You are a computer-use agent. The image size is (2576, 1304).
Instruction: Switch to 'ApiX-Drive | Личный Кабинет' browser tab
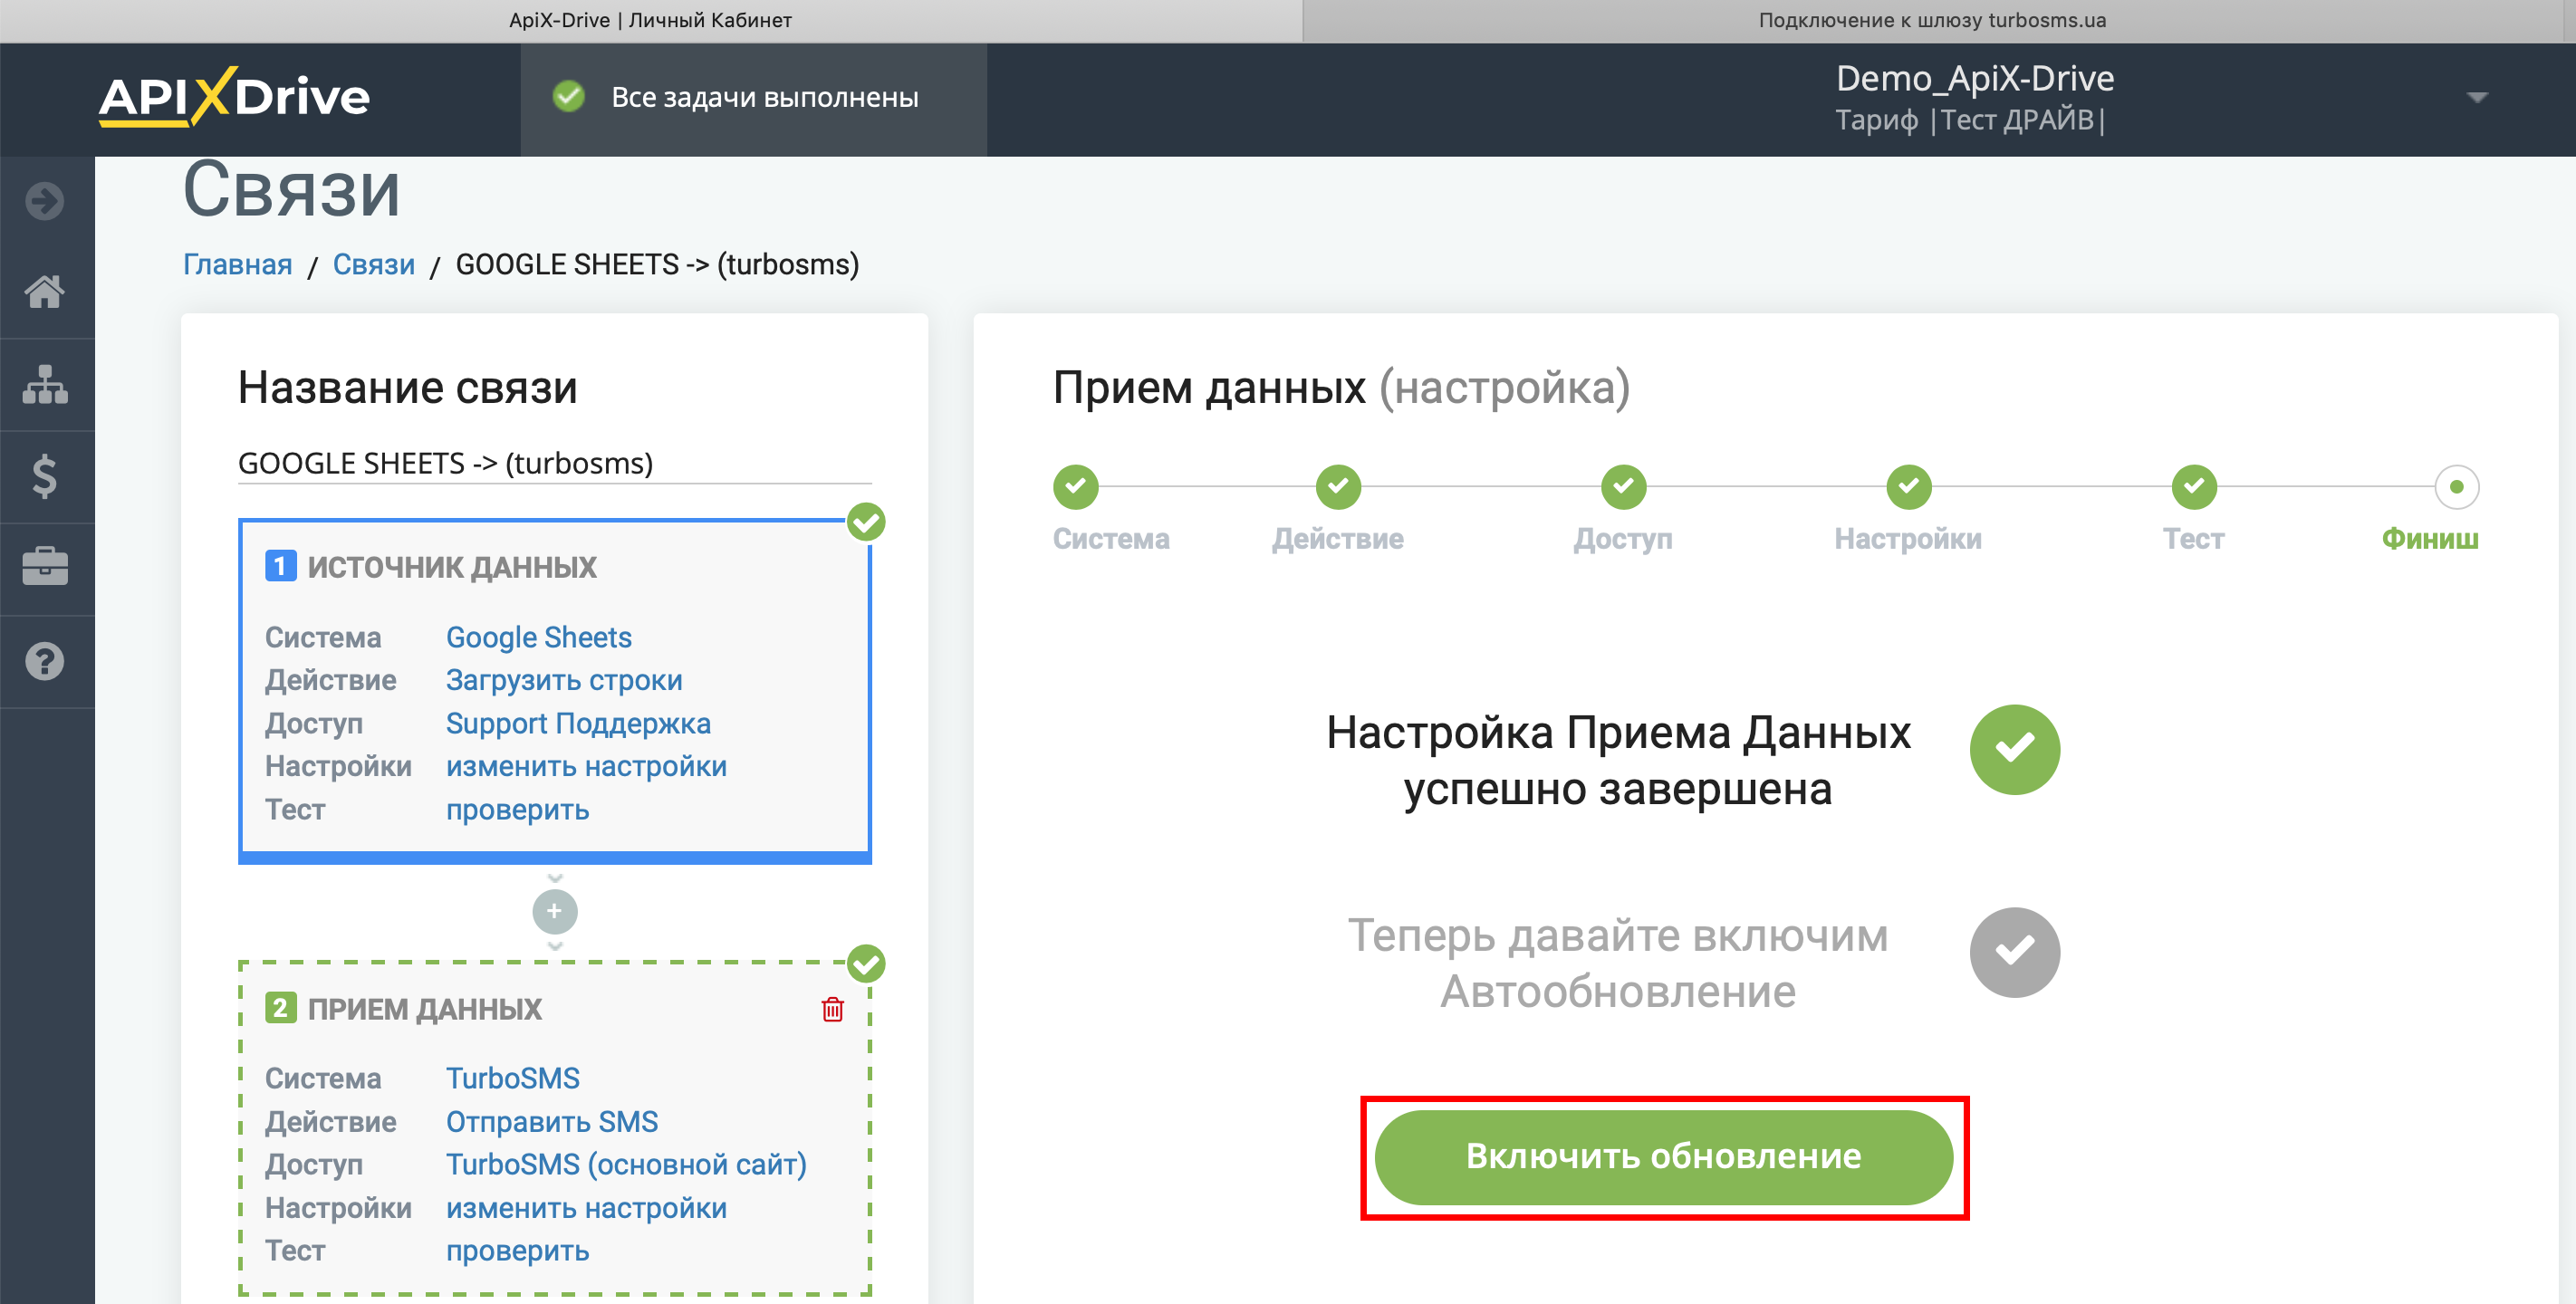(x=650, y=20)
